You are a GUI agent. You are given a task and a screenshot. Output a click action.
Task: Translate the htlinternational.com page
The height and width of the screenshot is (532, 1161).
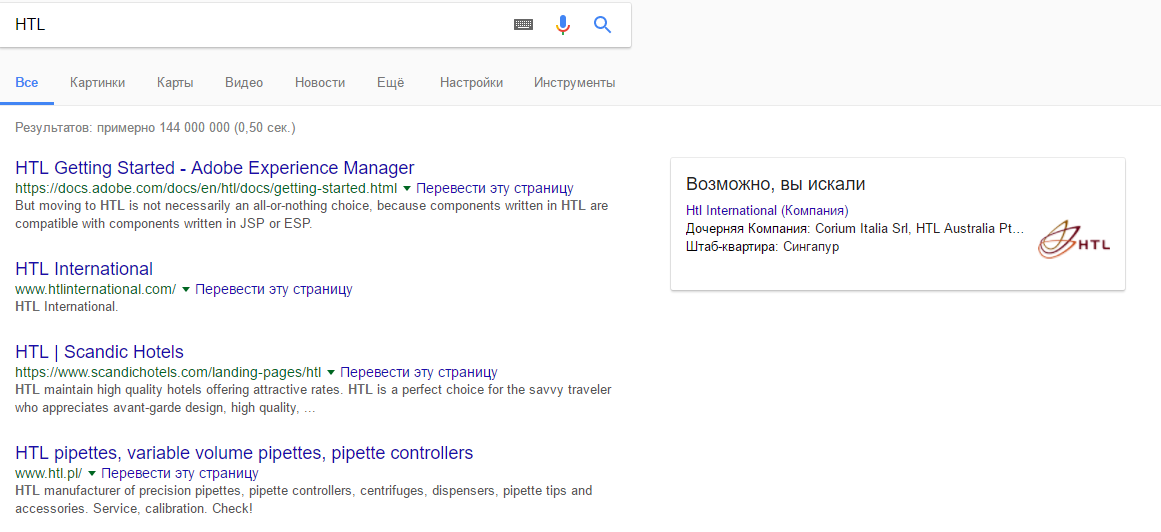click(273, 290)
